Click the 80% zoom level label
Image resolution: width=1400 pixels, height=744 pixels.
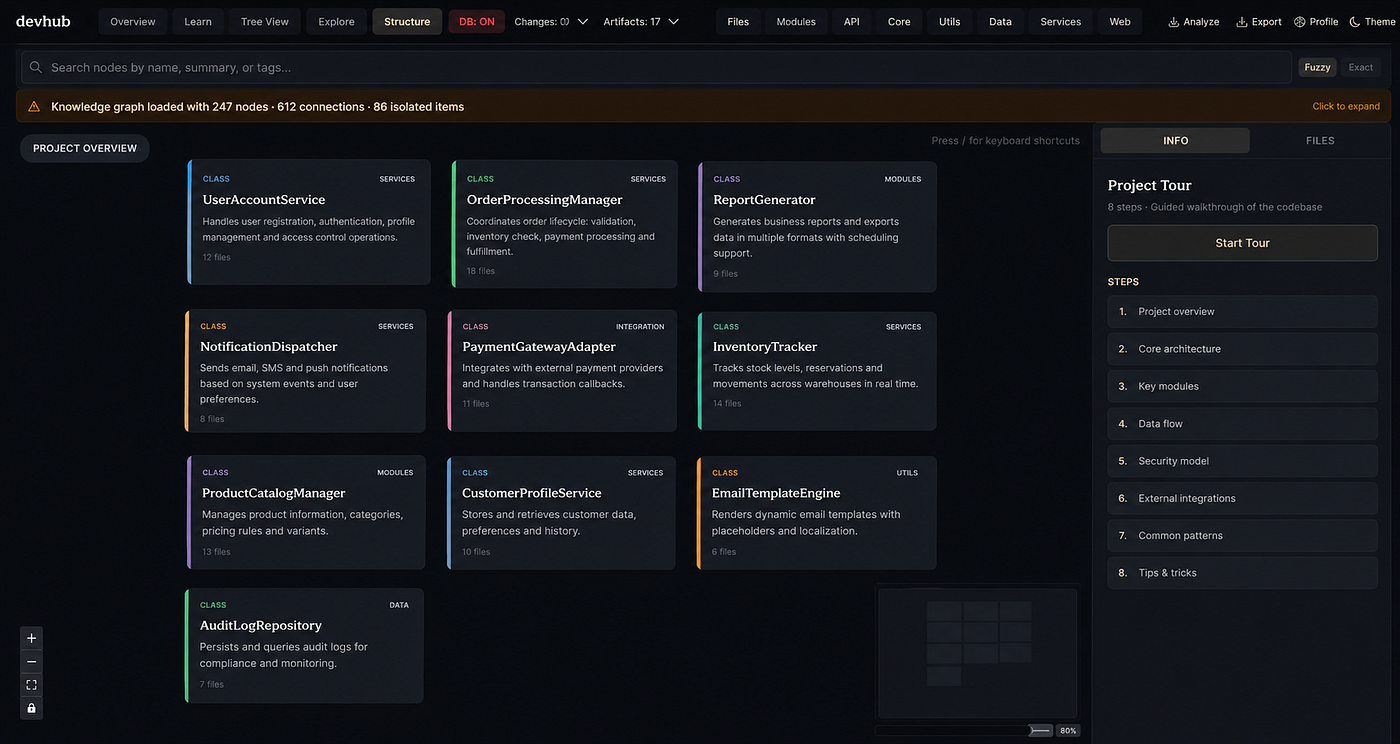(1068, 731)
